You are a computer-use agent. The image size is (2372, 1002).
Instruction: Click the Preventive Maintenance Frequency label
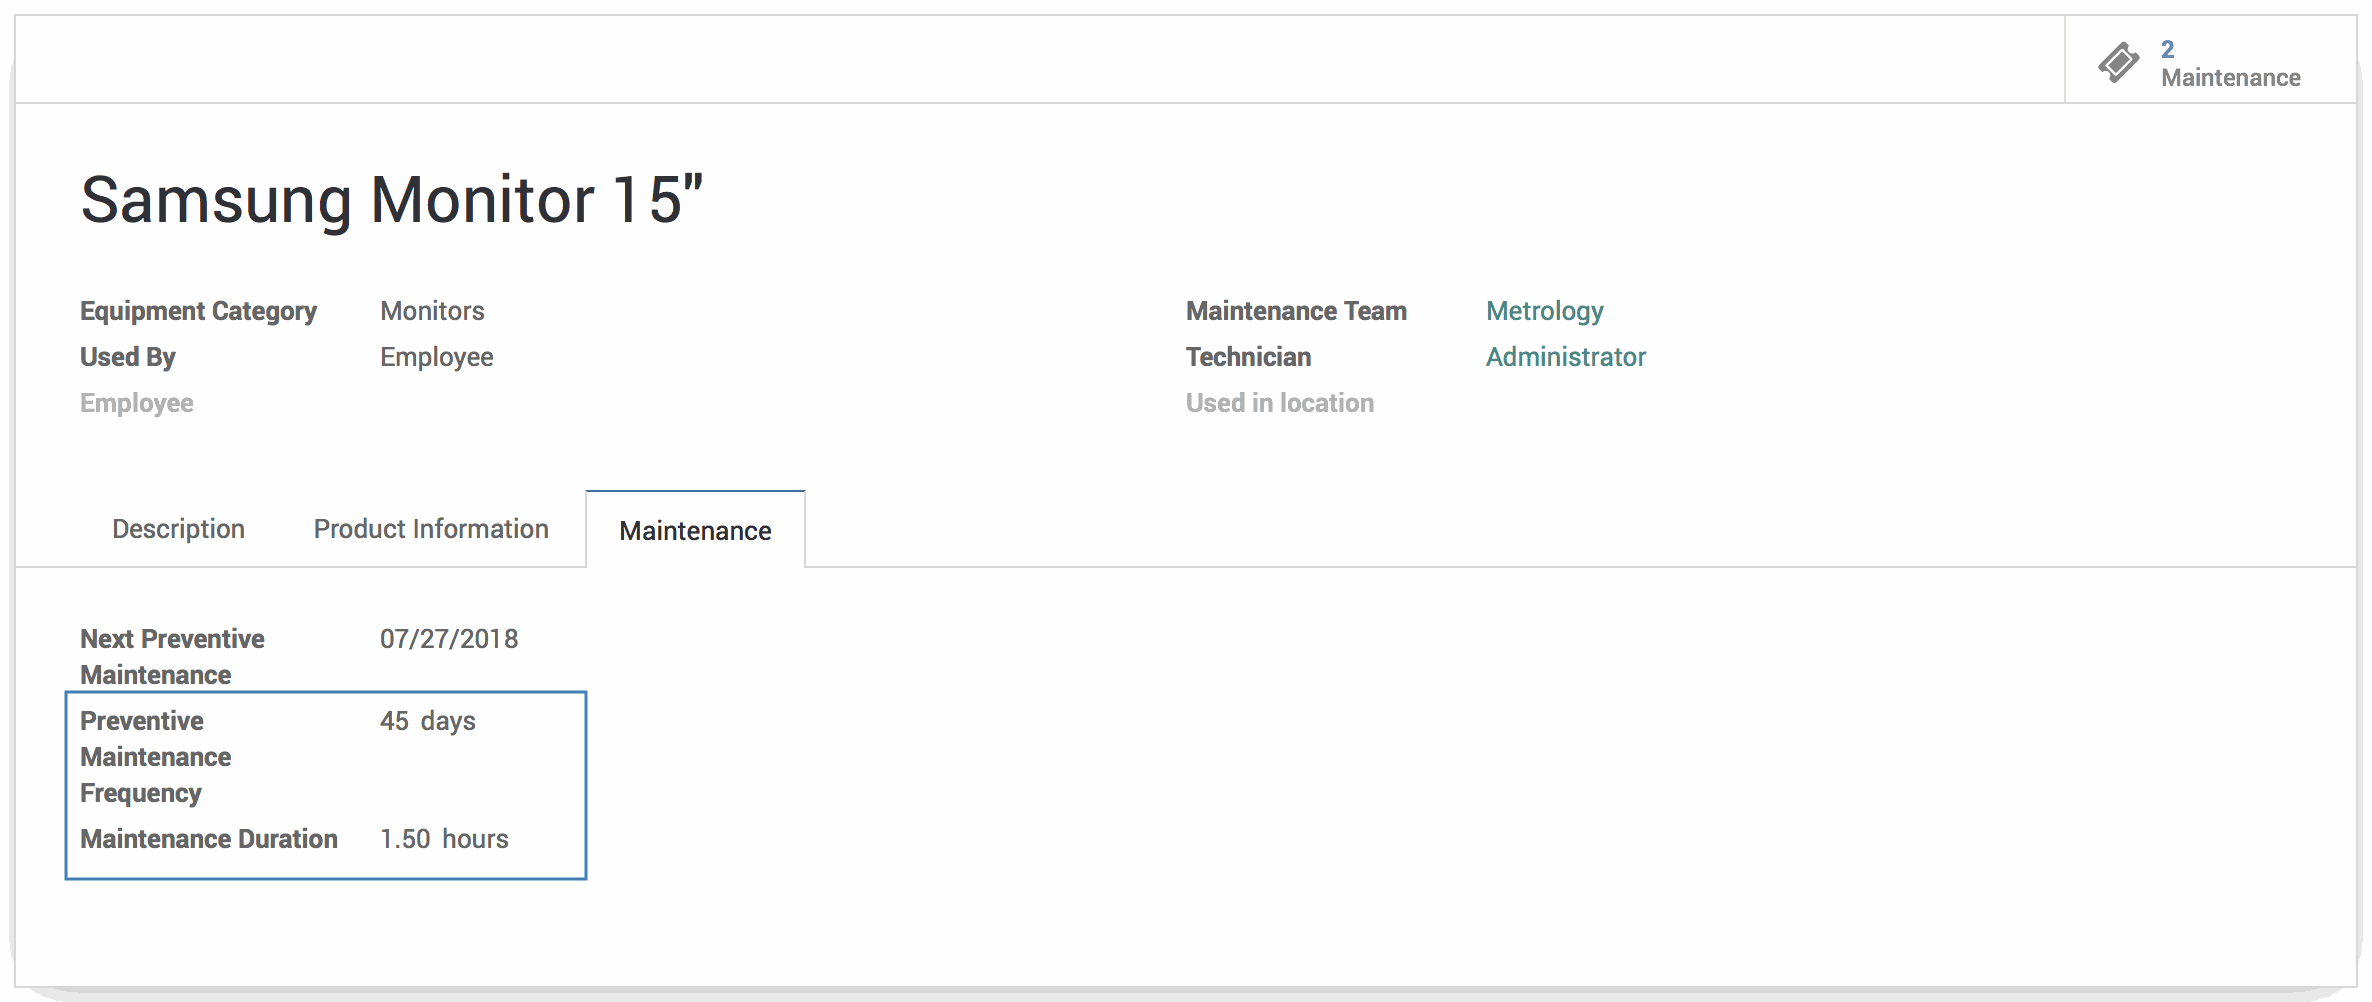point(155,757)
